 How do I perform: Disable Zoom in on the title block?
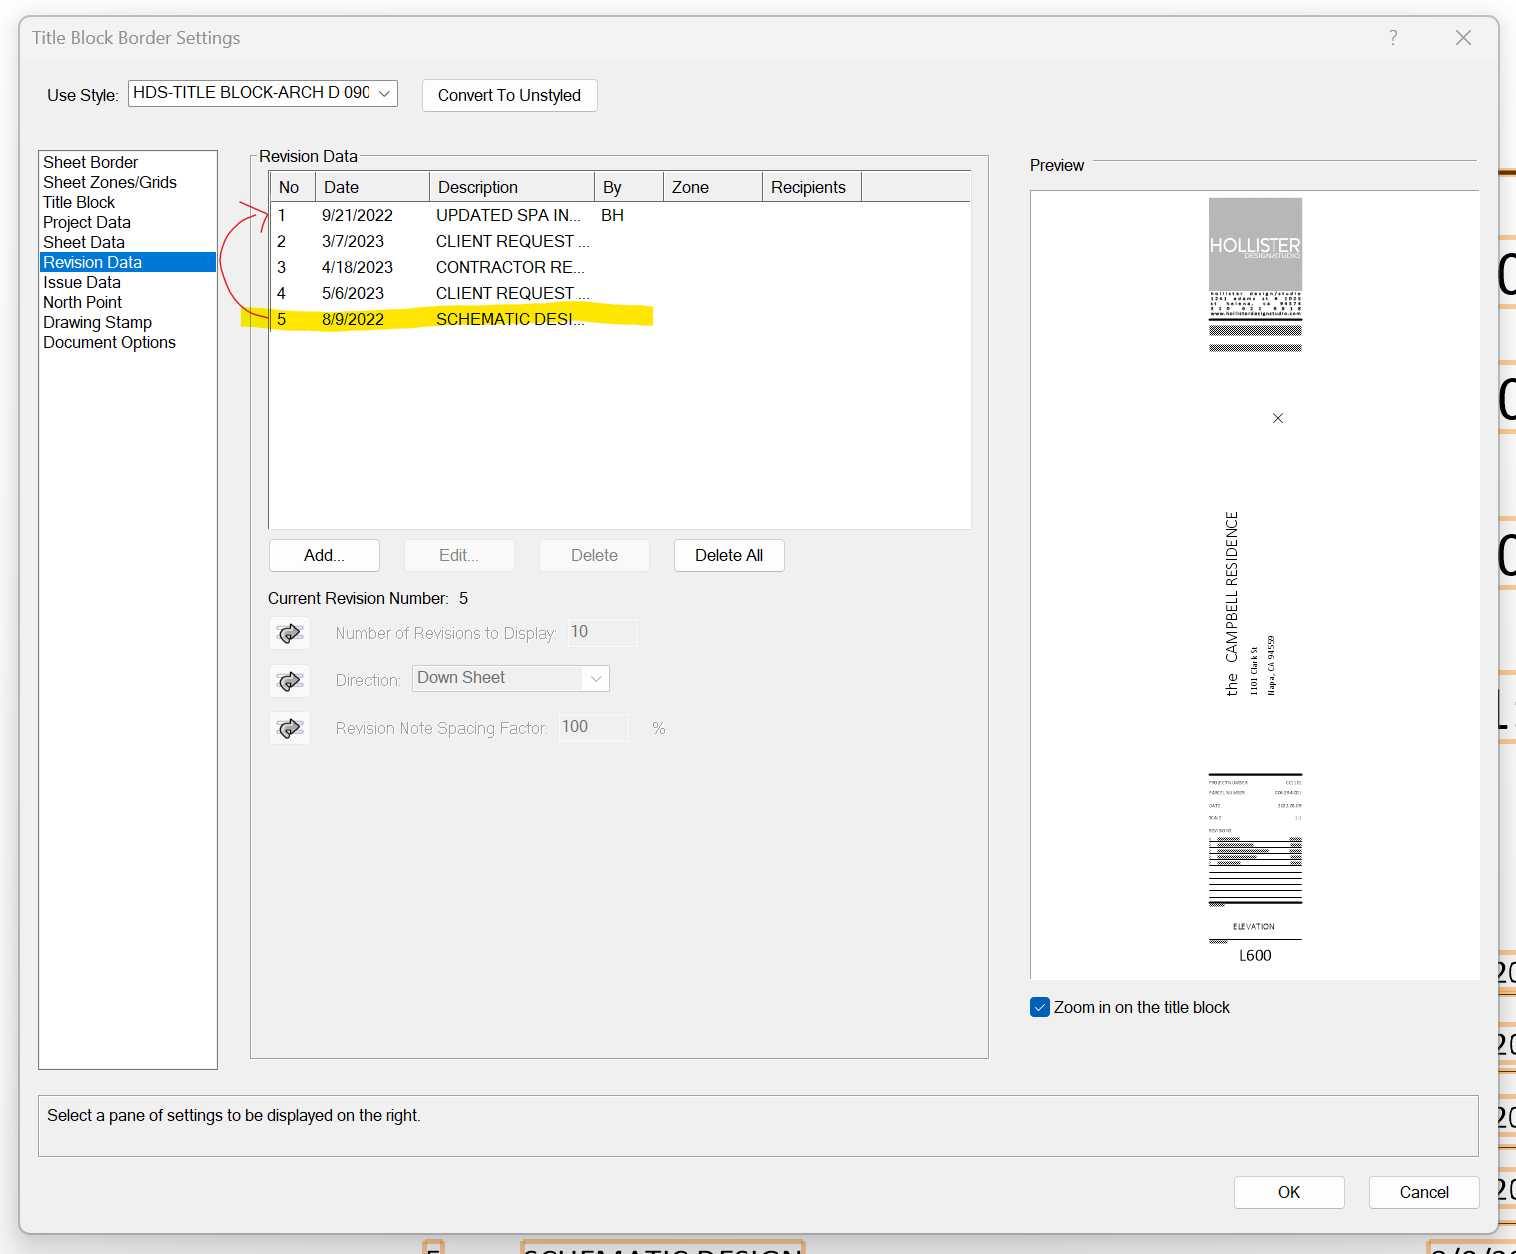[1040, 1007]
